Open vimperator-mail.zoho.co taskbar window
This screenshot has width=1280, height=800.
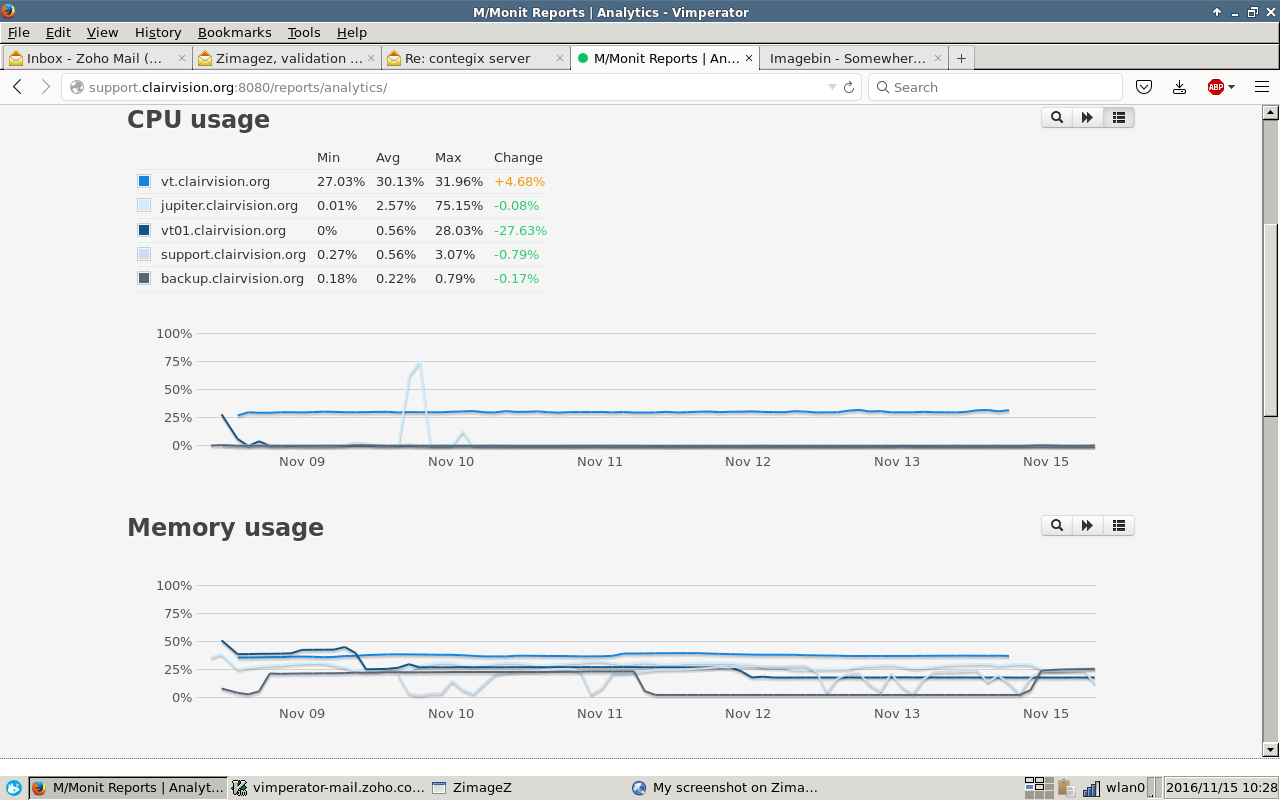coord(328,788)
